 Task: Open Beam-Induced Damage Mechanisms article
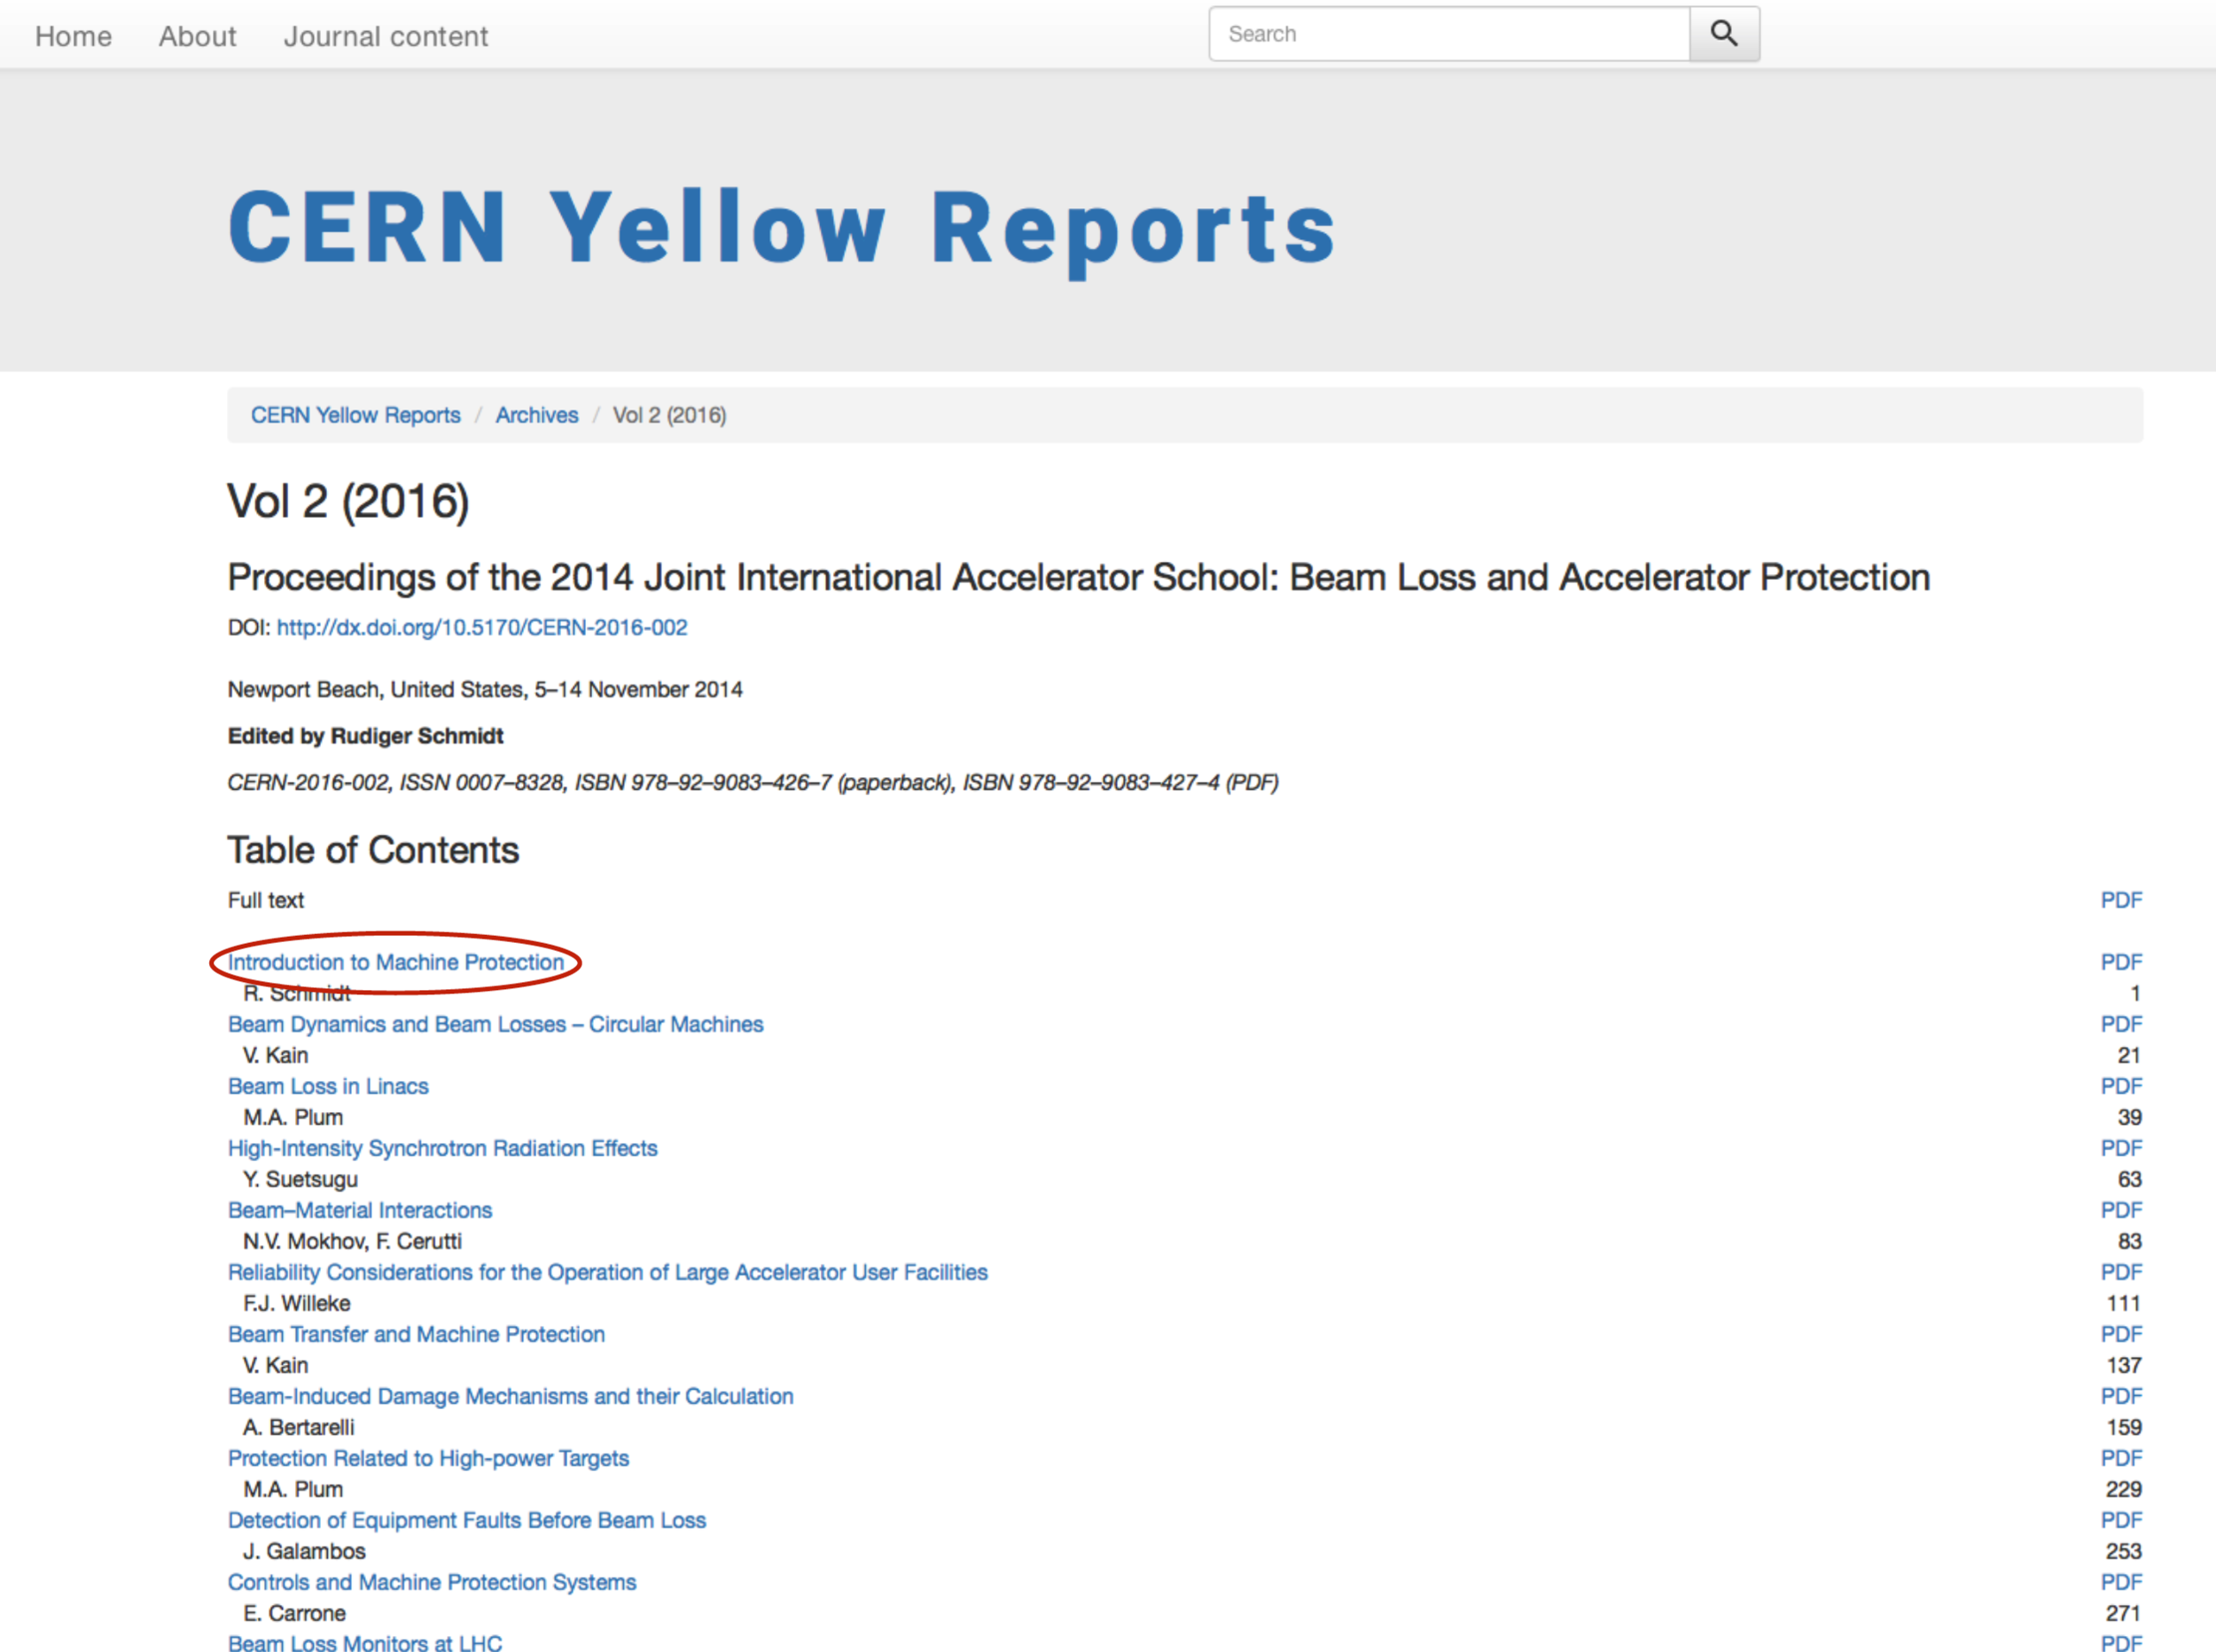tap(510, 1396)
